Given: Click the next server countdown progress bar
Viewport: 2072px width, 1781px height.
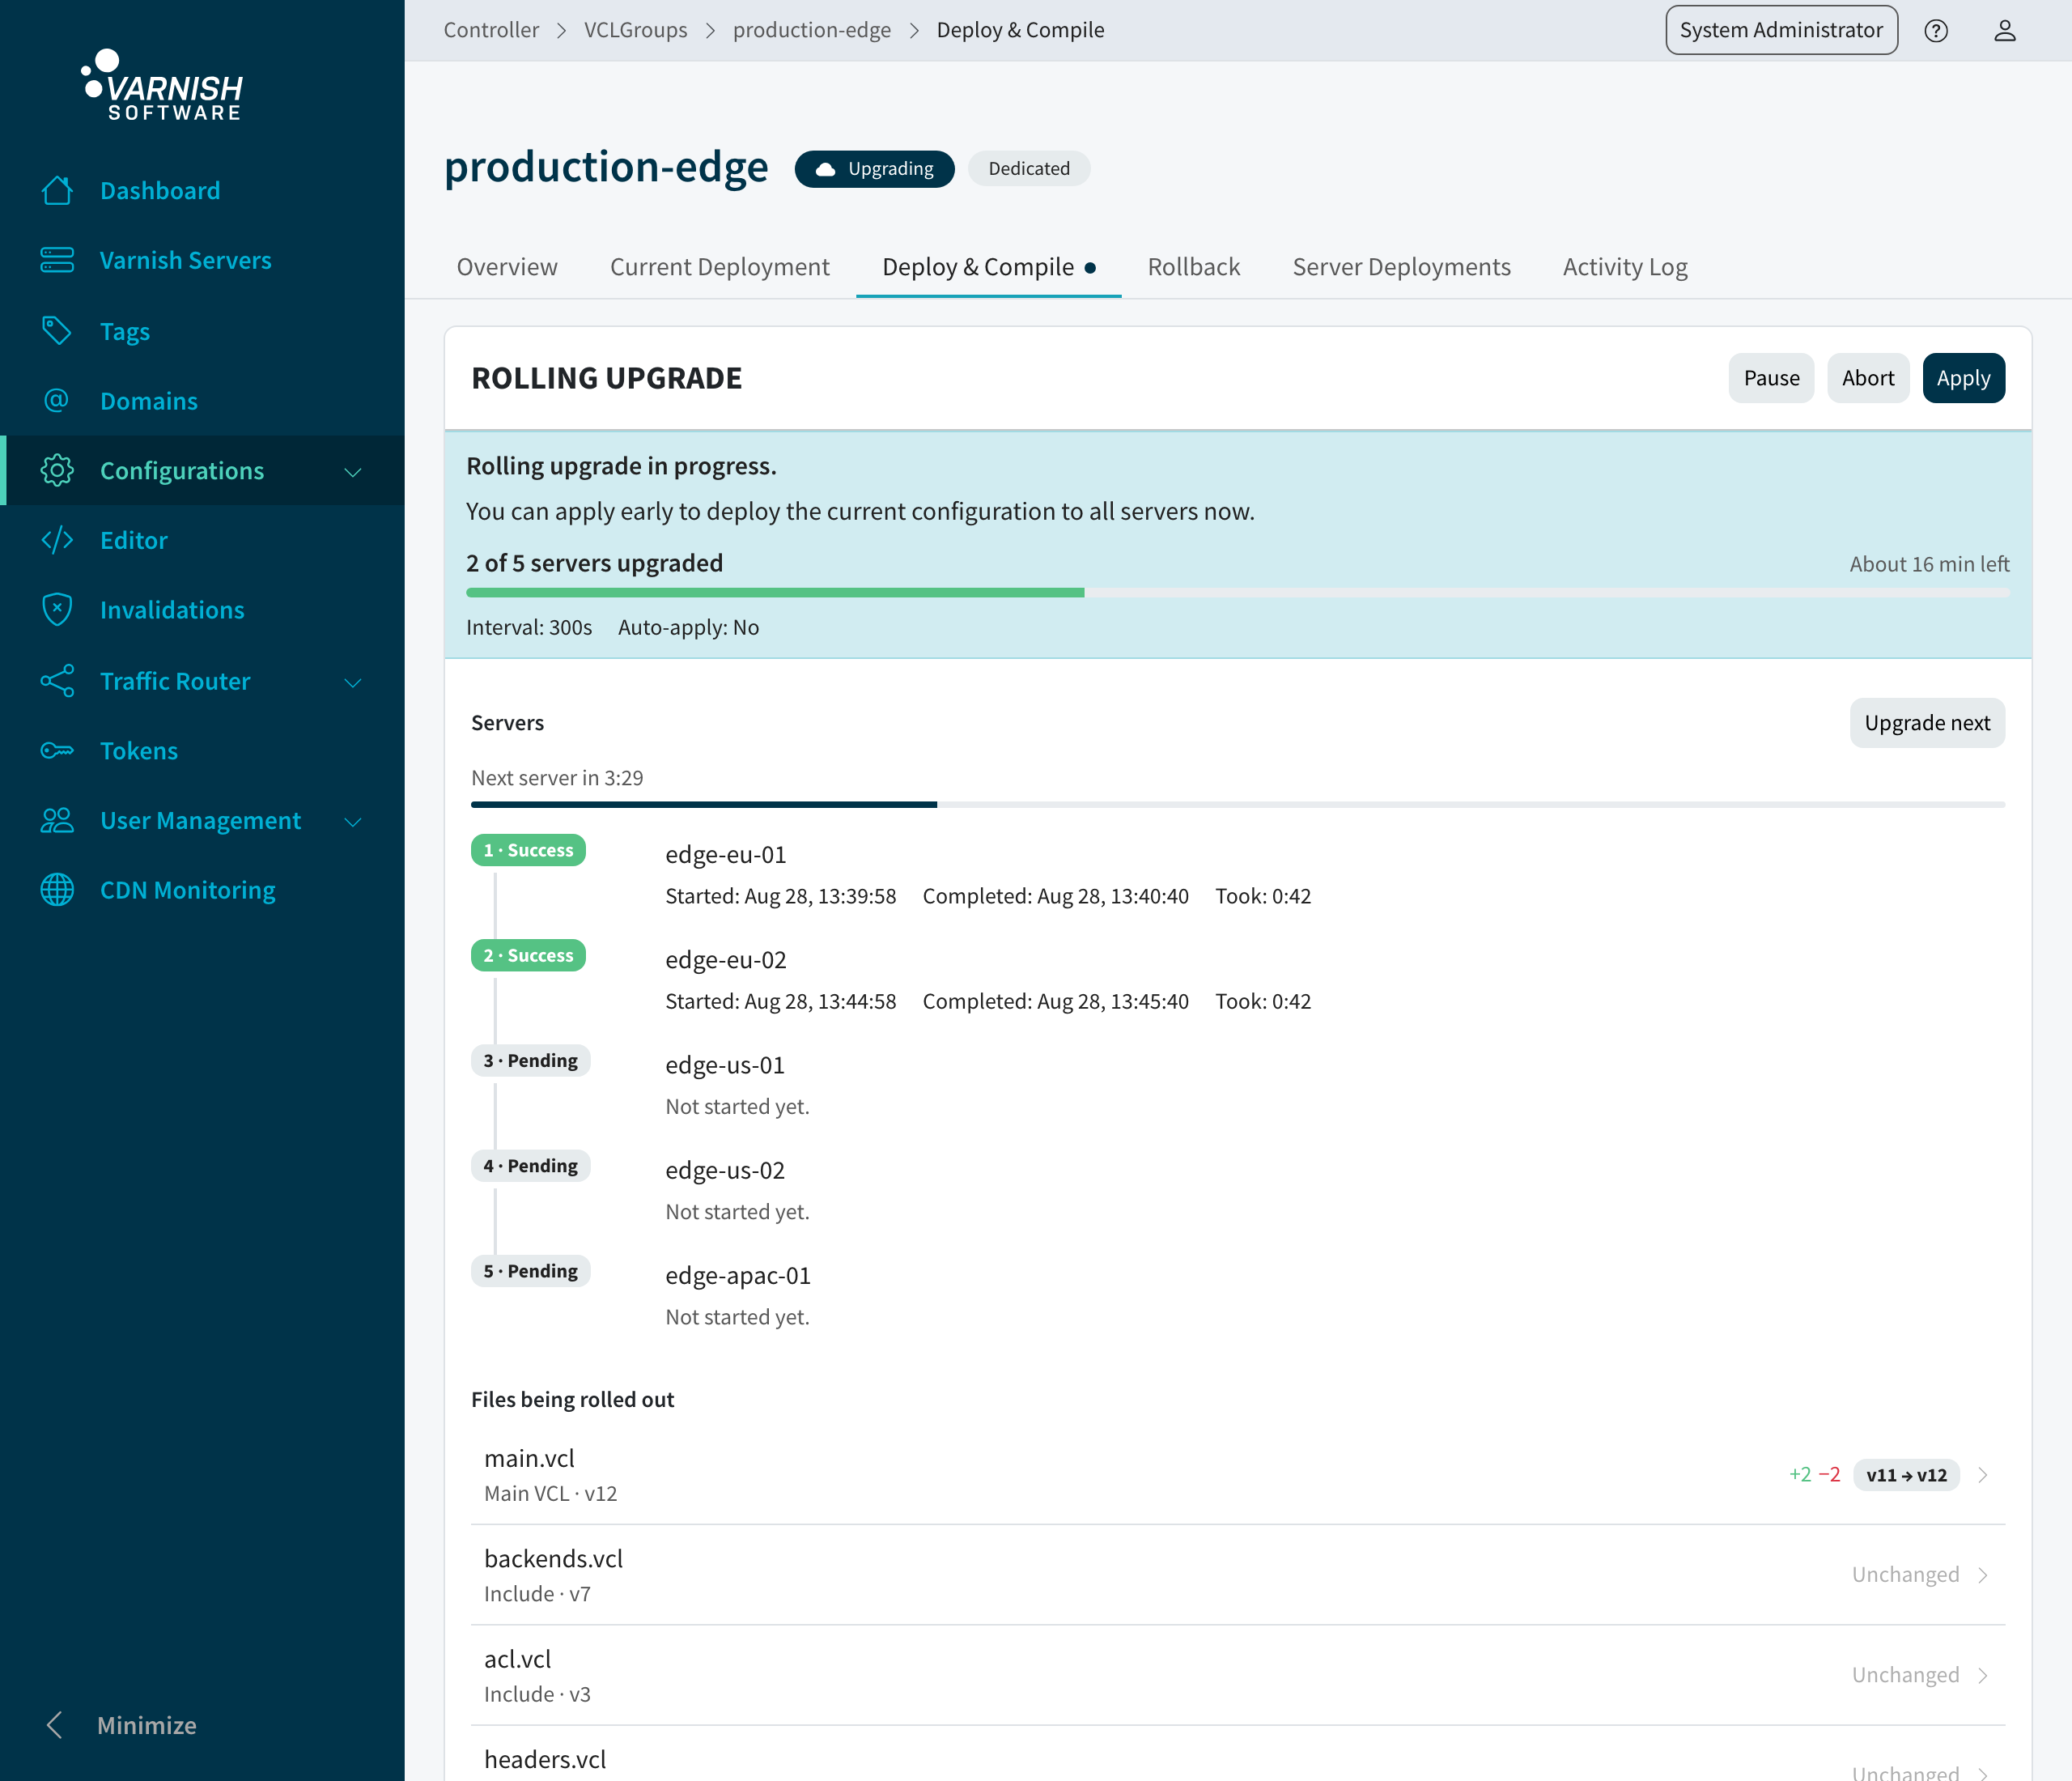Looking at the screenshot, I should (1238, 804).
